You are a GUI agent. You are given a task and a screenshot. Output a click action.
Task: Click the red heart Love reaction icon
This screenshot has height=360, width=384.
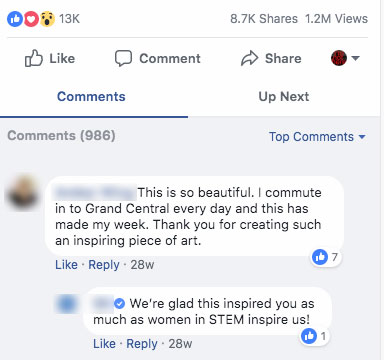[31, 19]
